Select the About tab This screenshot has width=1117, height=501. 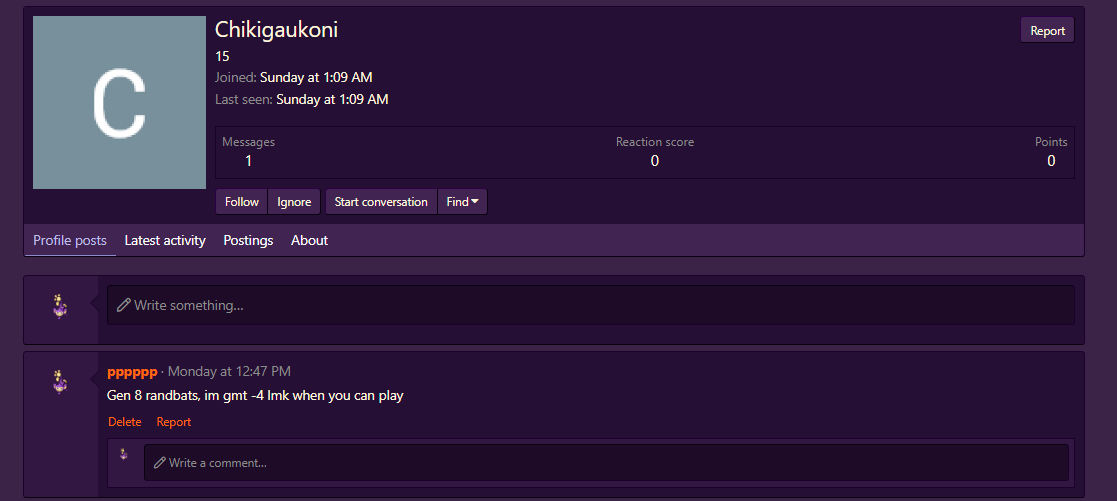[309, 240]
